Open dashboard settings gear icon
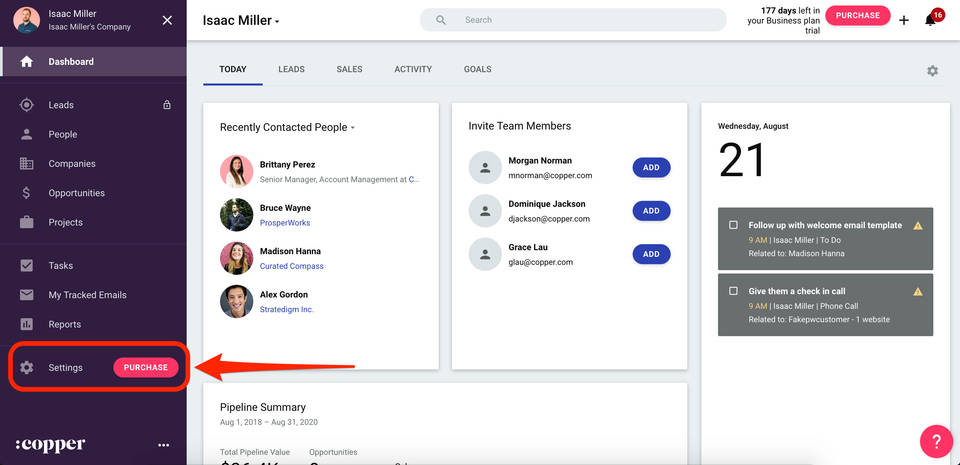This screenshot has width=960, height=465. pos(932,71)
